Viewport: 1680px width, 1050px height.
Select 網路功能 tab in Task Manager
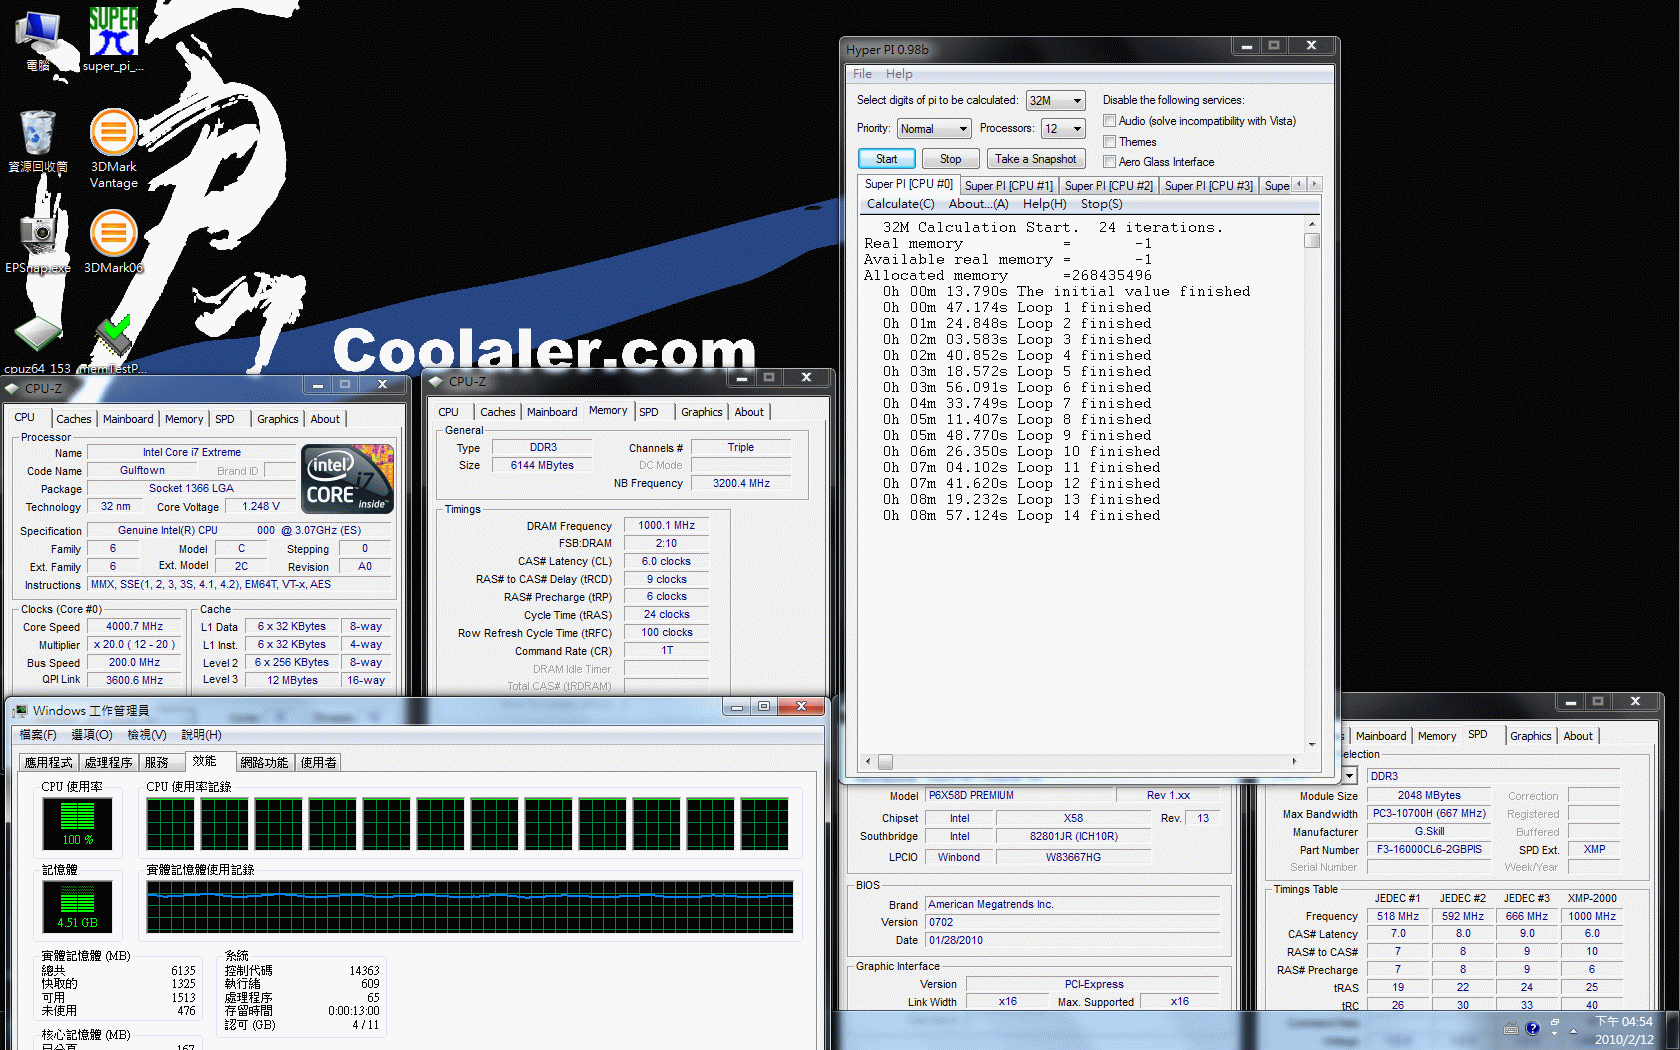click(x=264, y=762)
